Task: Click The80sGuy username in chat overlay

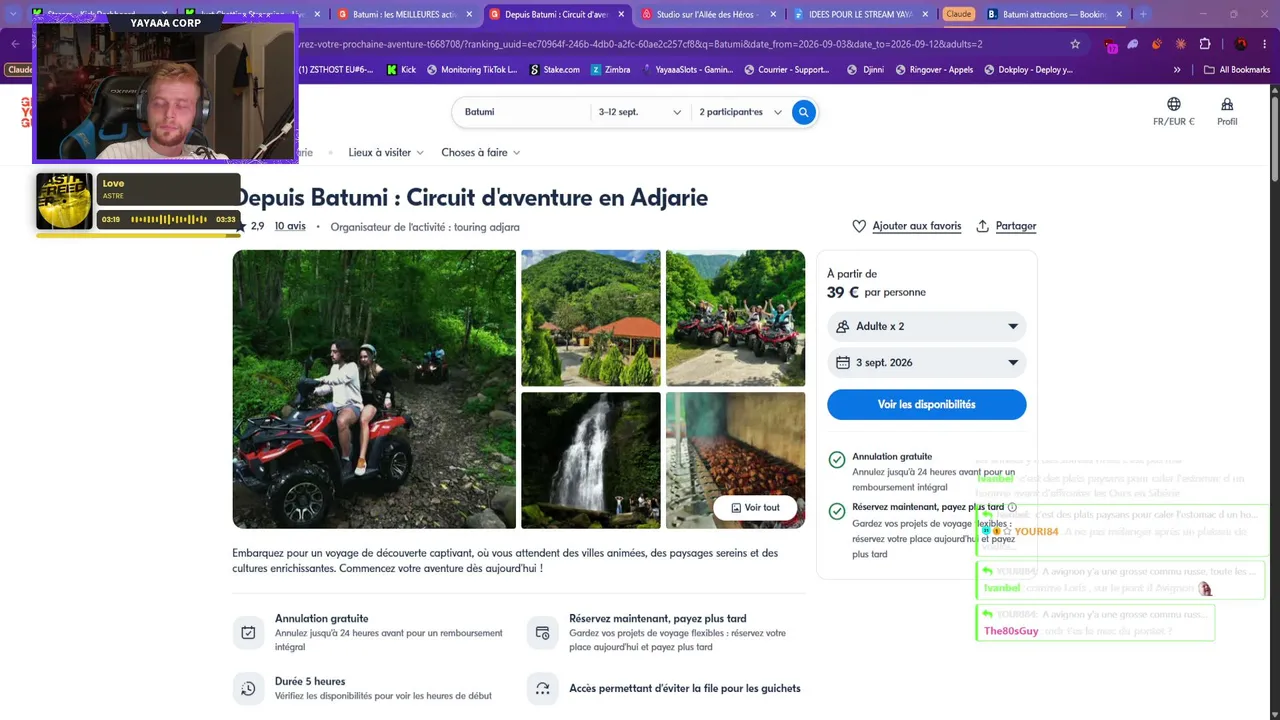Action: pos(1011,631)
